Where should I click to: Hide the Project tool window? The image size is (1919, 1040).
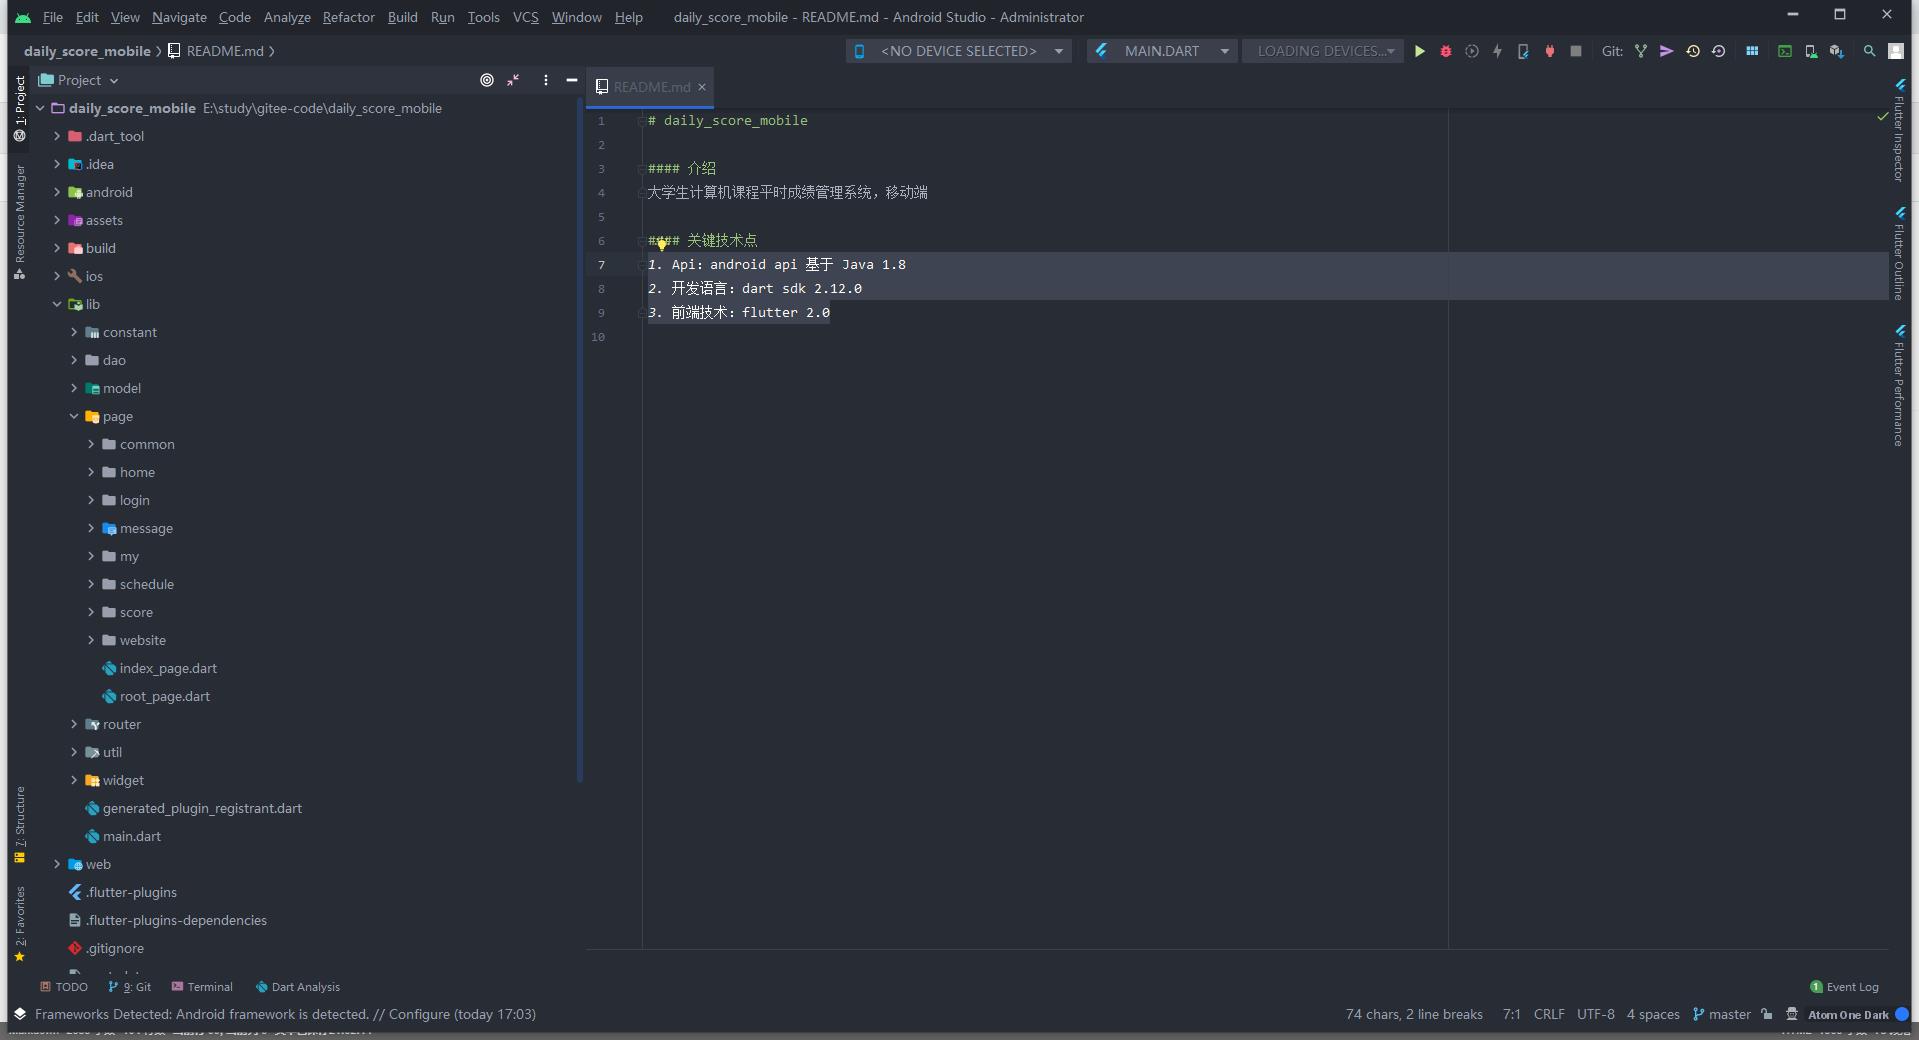click(x=572, y=80)
